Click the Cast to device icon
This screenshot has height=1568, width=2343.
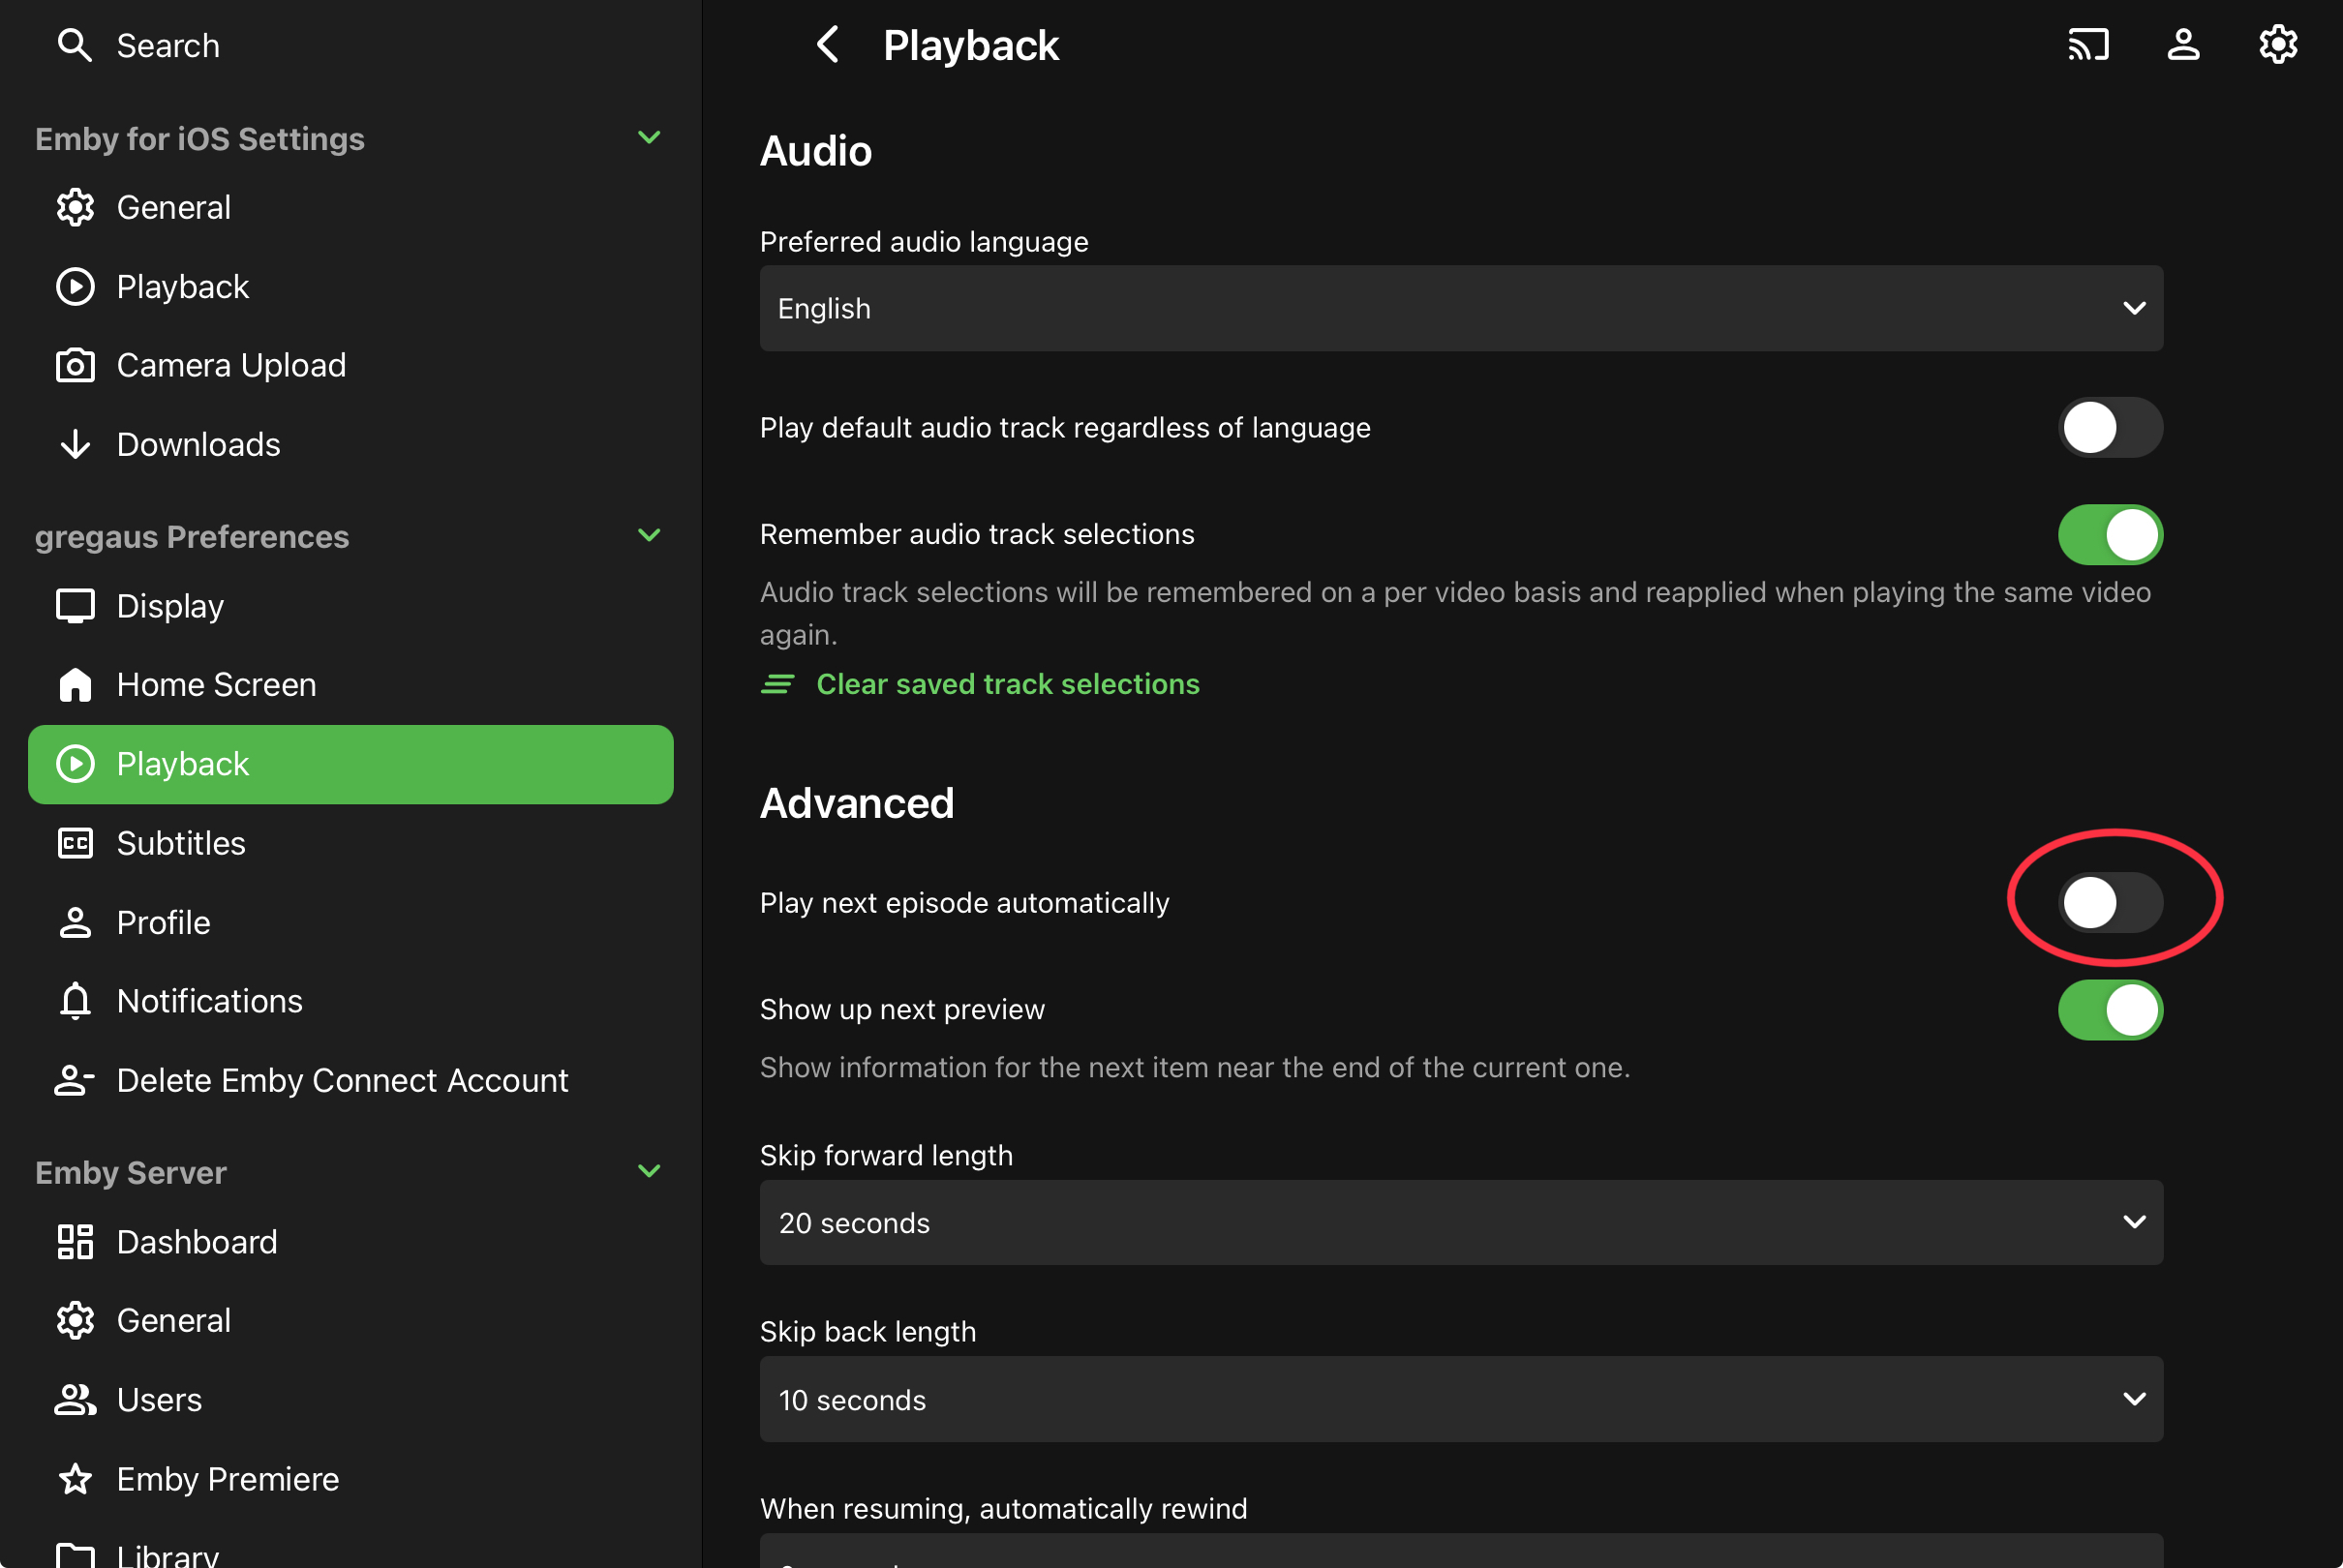(x=2087, y=45)
